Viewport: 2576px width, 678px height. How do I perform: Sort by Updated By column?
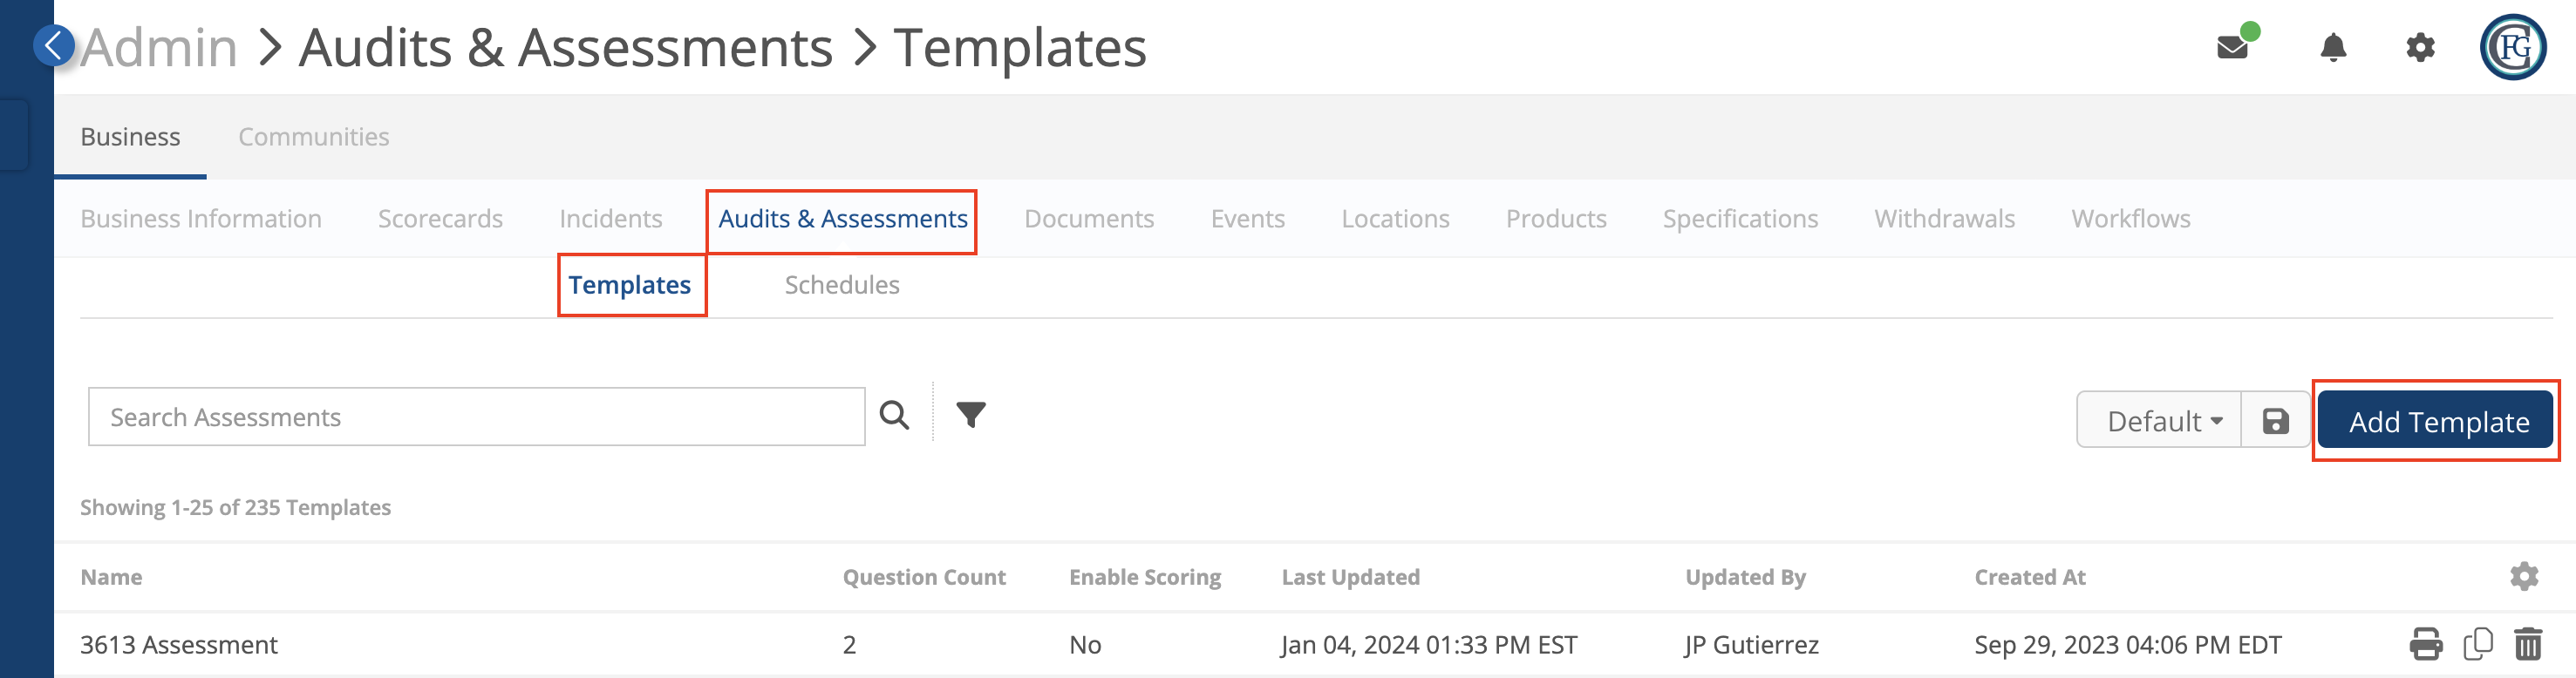1745,577
